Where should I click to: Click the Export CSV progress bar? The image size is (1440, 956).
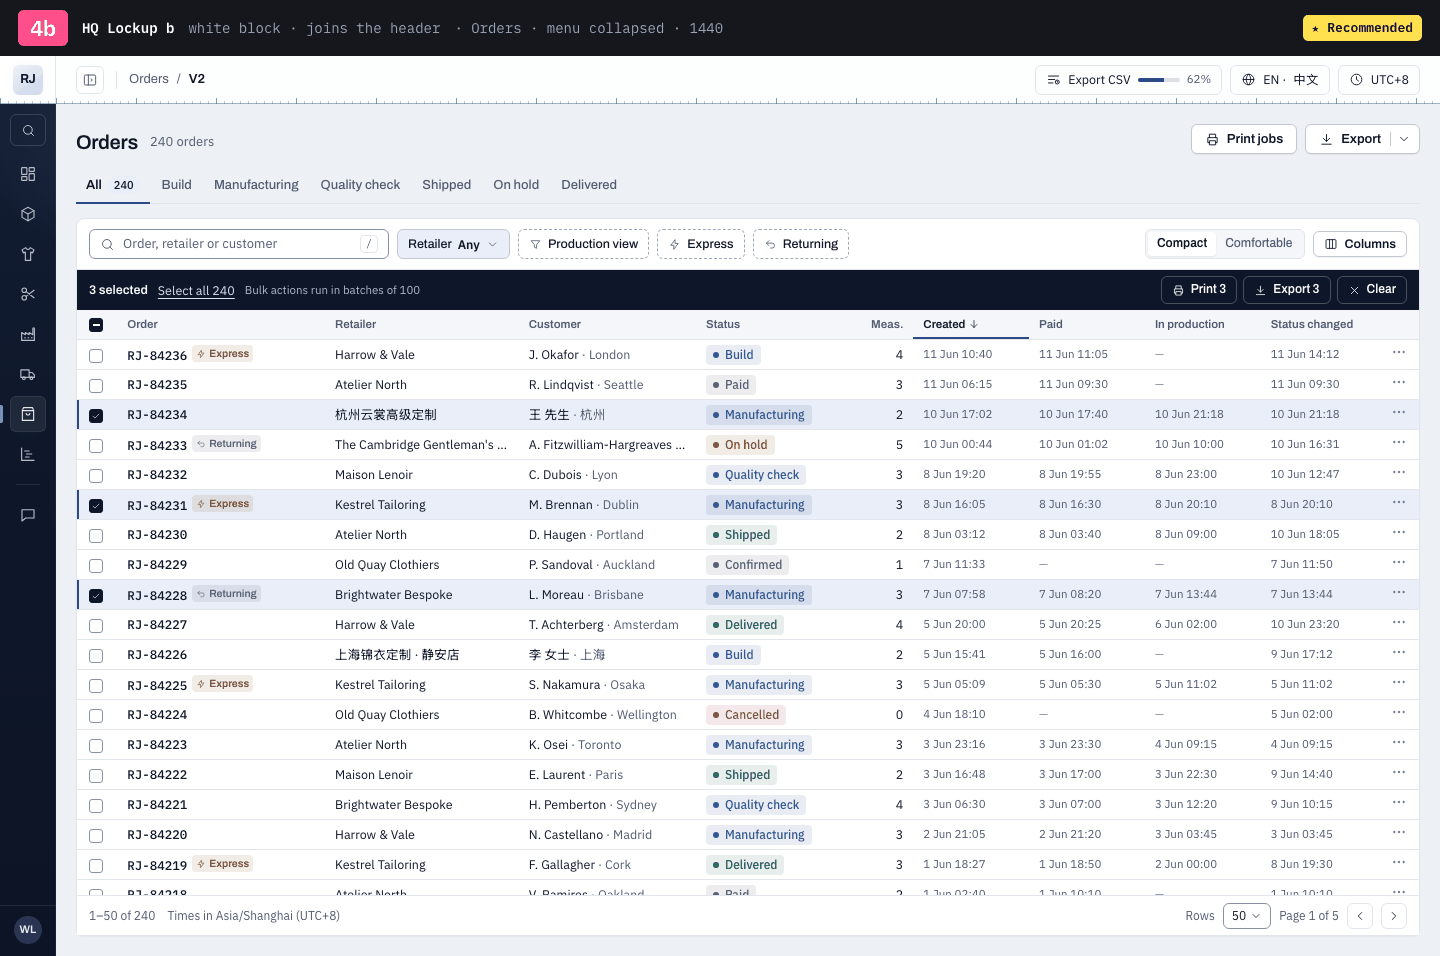point(1159,80)
